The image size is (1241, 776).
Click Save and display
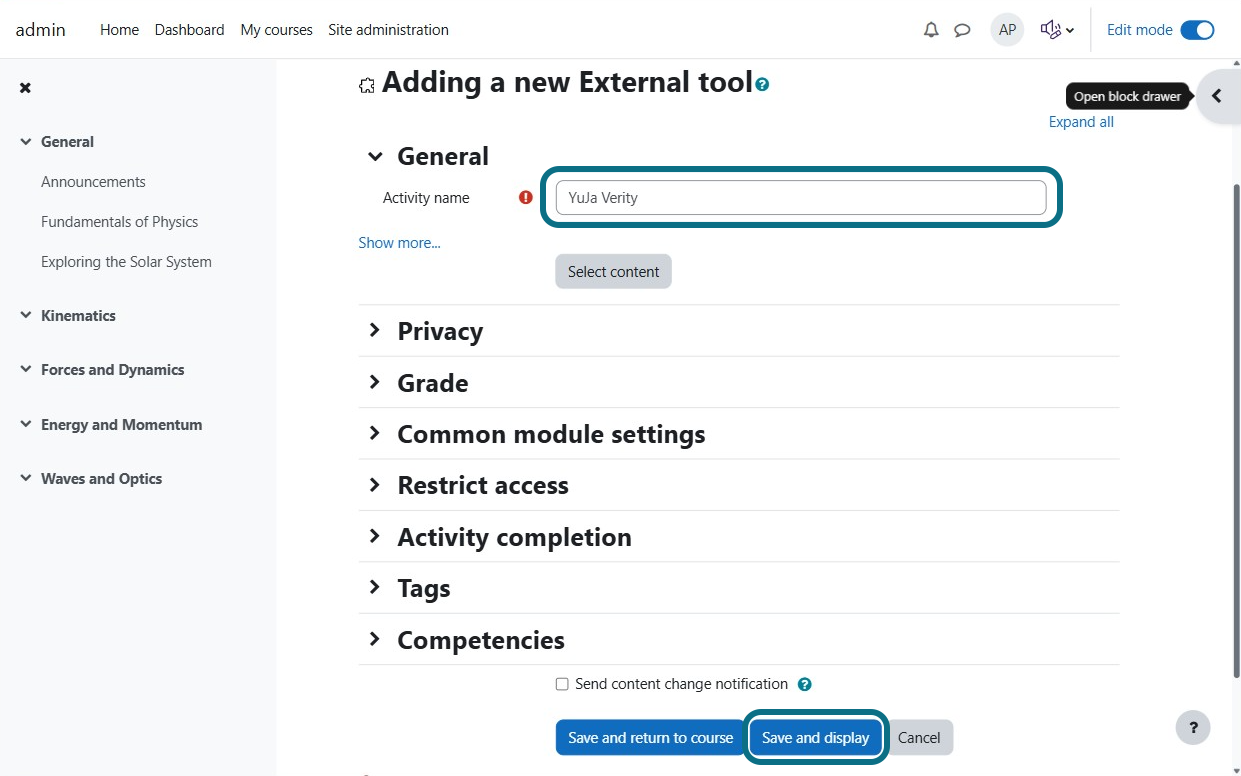click(816, 738)
